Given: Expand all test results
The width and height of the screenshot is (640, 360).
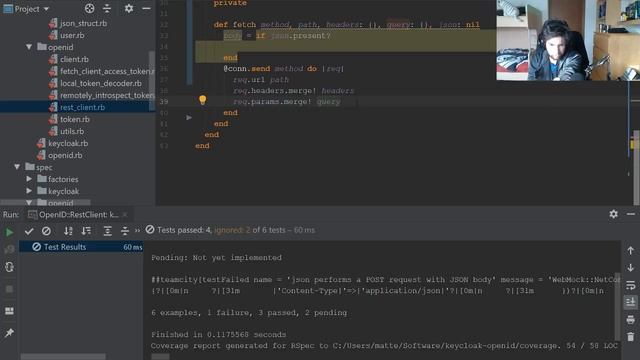Looking at the screenshot, I should tap(107, 231).
